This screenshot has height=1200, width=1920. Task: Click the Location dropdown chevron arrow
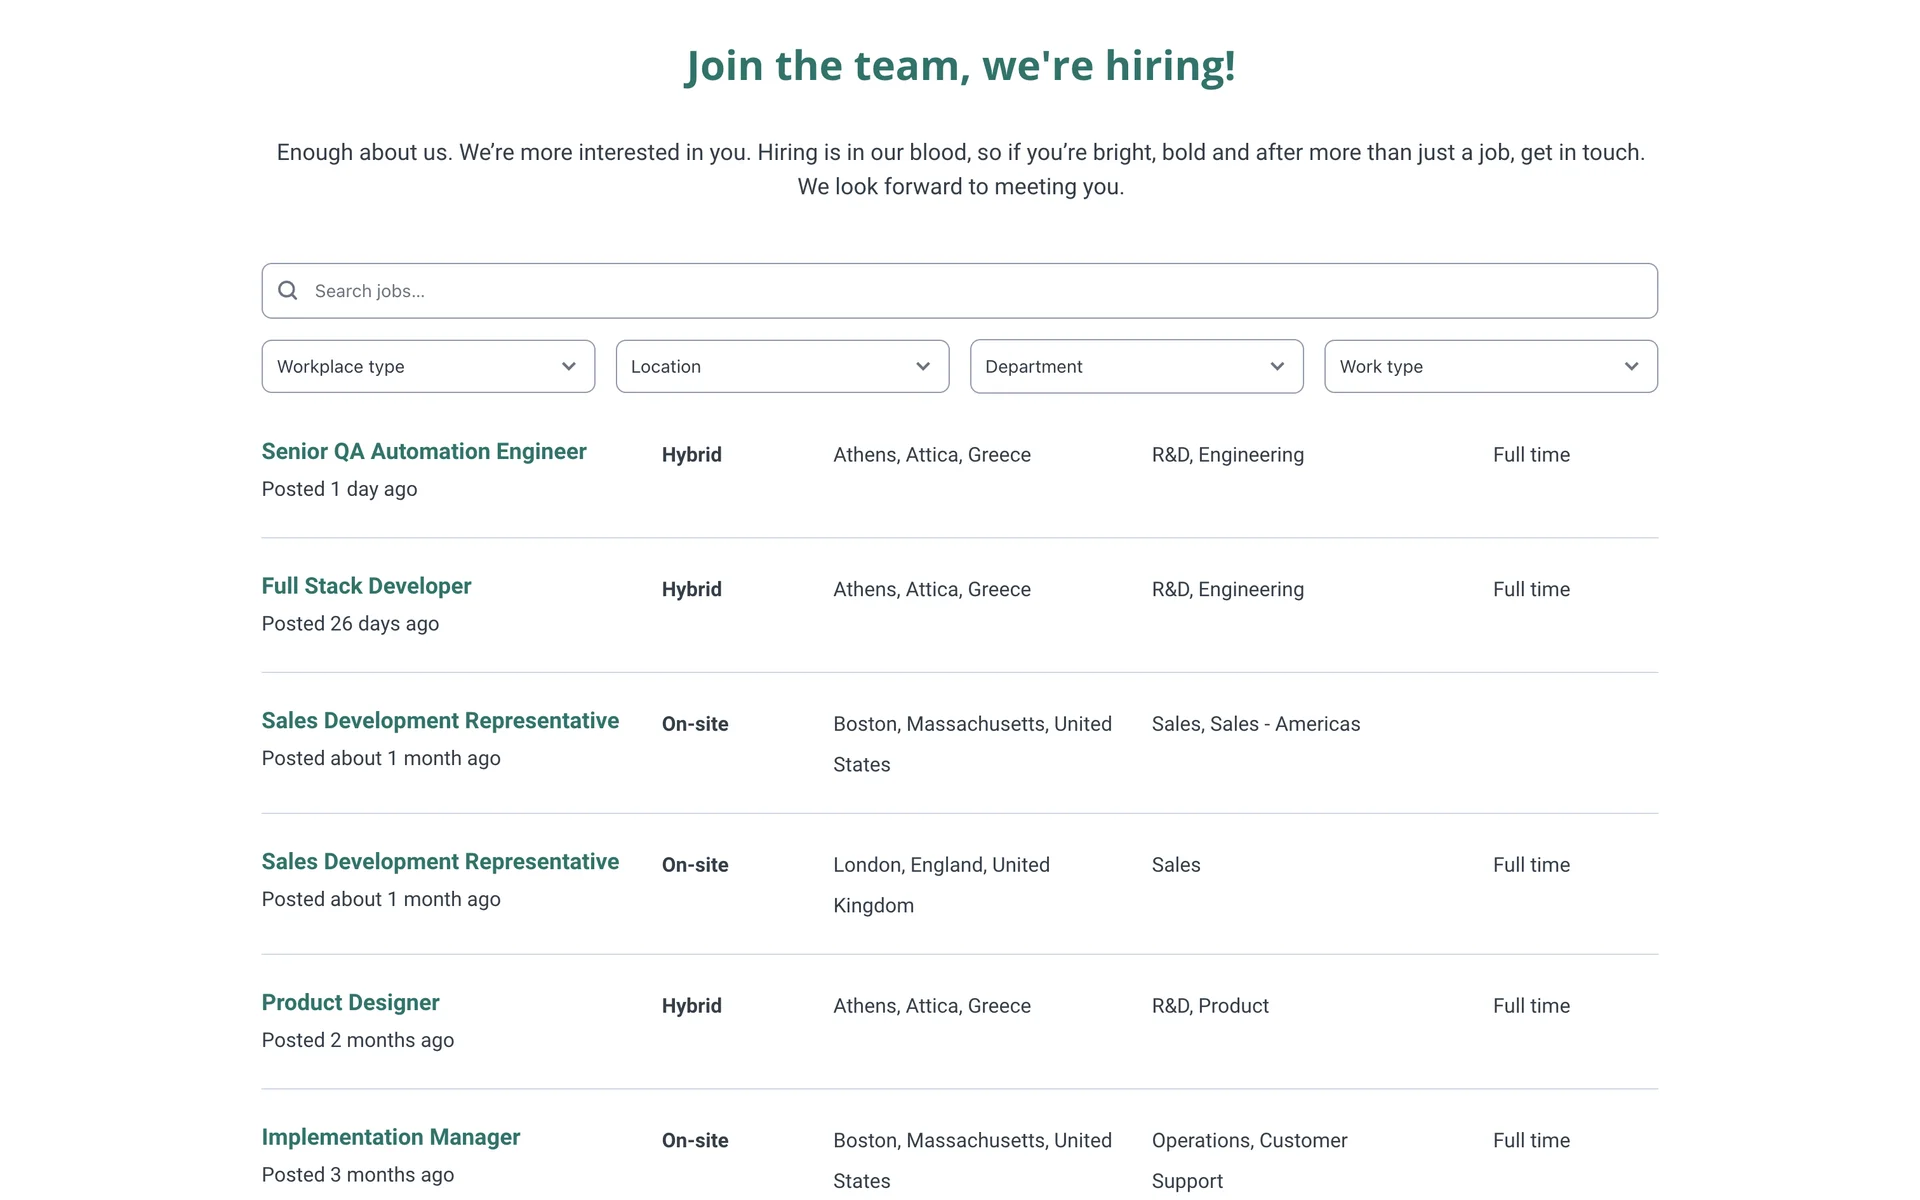click(x=923, y=366)
